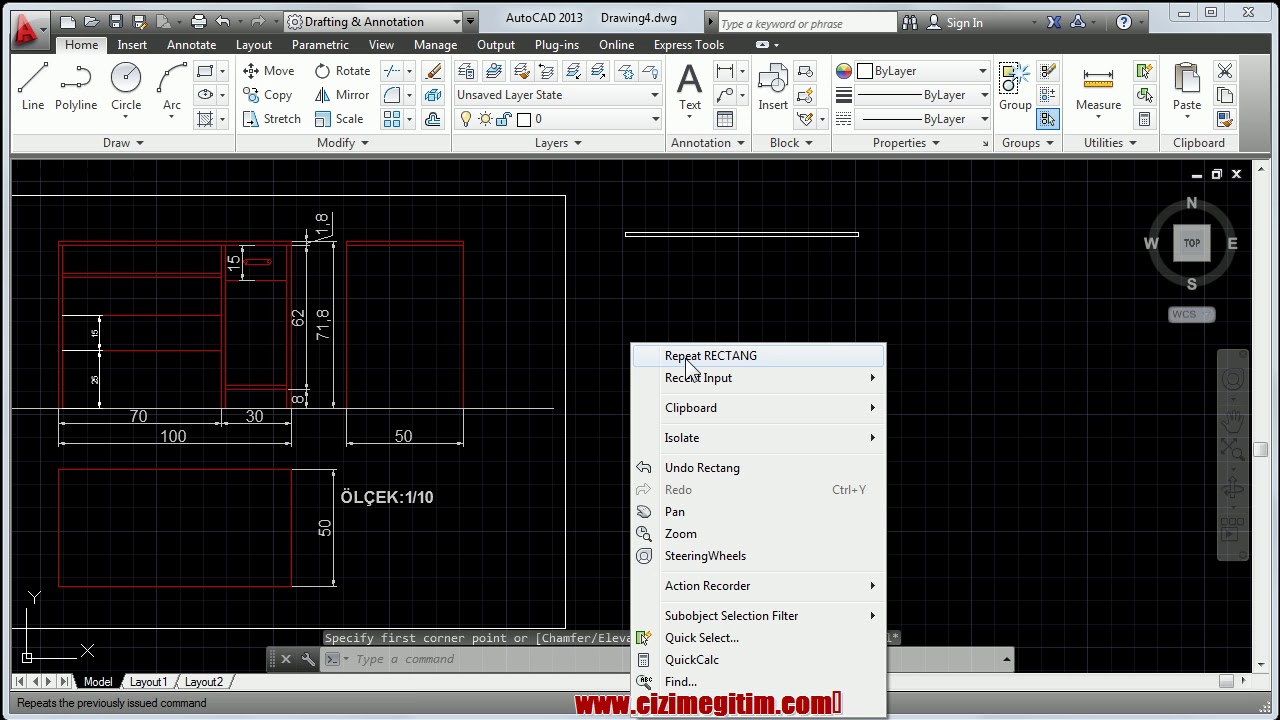This screenshot has height=720, width=1280.
Task: Click the Mirror button
Action: coord(342,95)
